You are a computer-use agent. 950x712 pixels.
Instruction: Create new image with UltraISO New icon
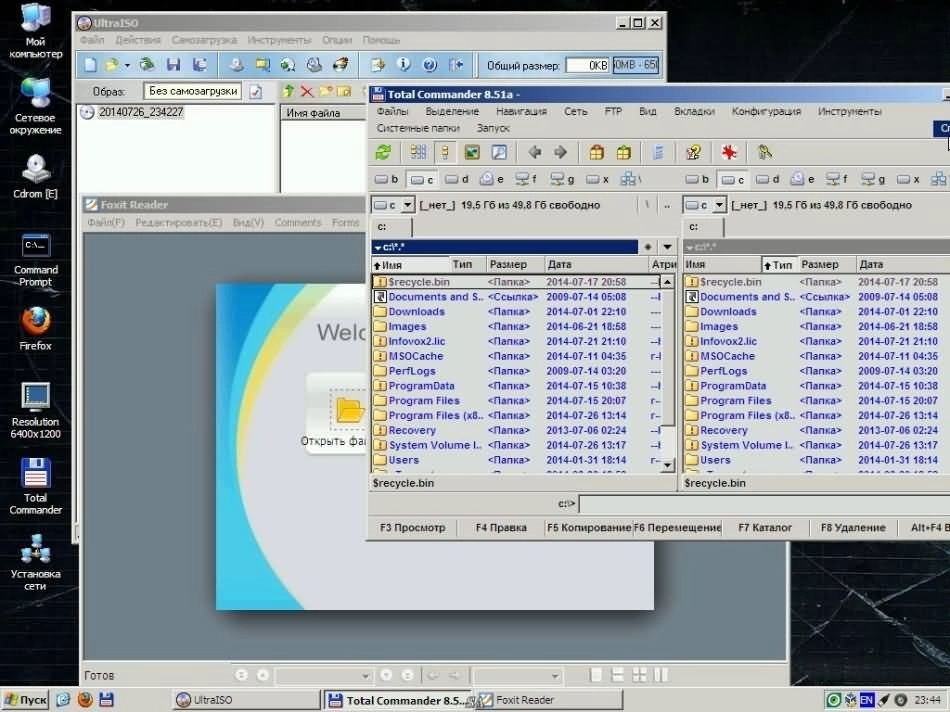click(x=90, y=65)
